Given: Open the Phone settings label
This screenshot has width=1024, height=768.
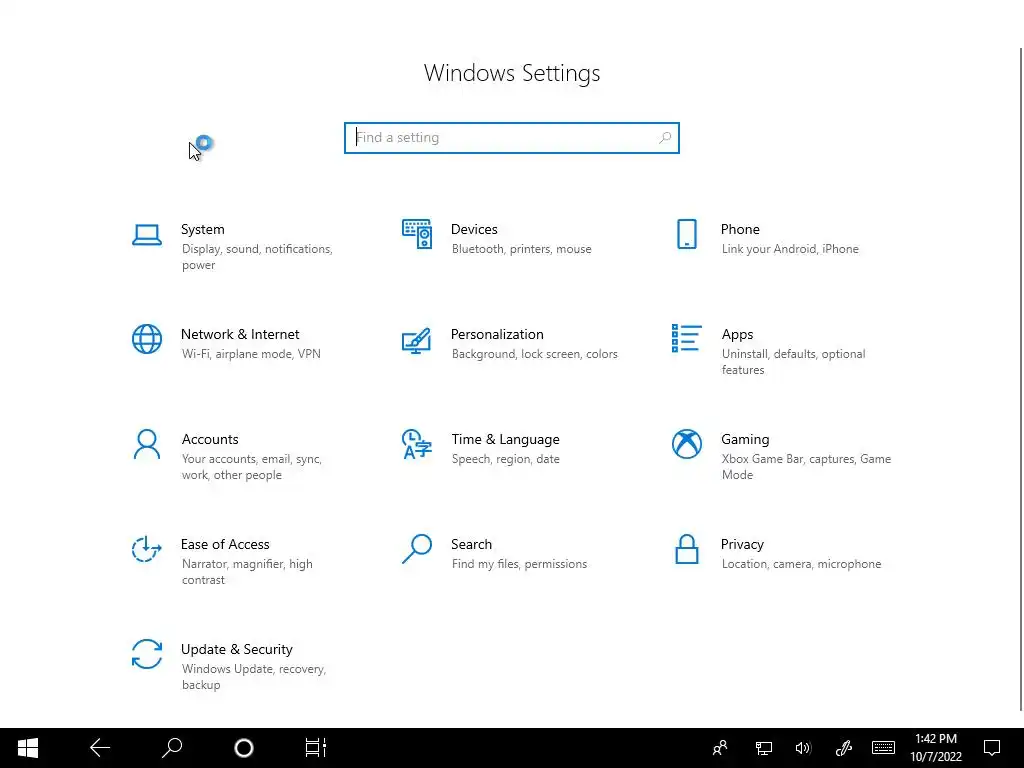Looking at the screenshot, I should pos(740,229).
